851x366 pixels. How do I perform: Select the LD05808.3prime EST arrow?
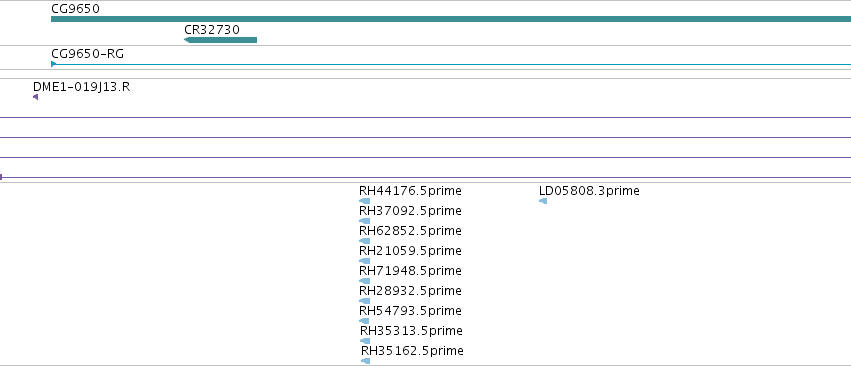click(543, 201)
